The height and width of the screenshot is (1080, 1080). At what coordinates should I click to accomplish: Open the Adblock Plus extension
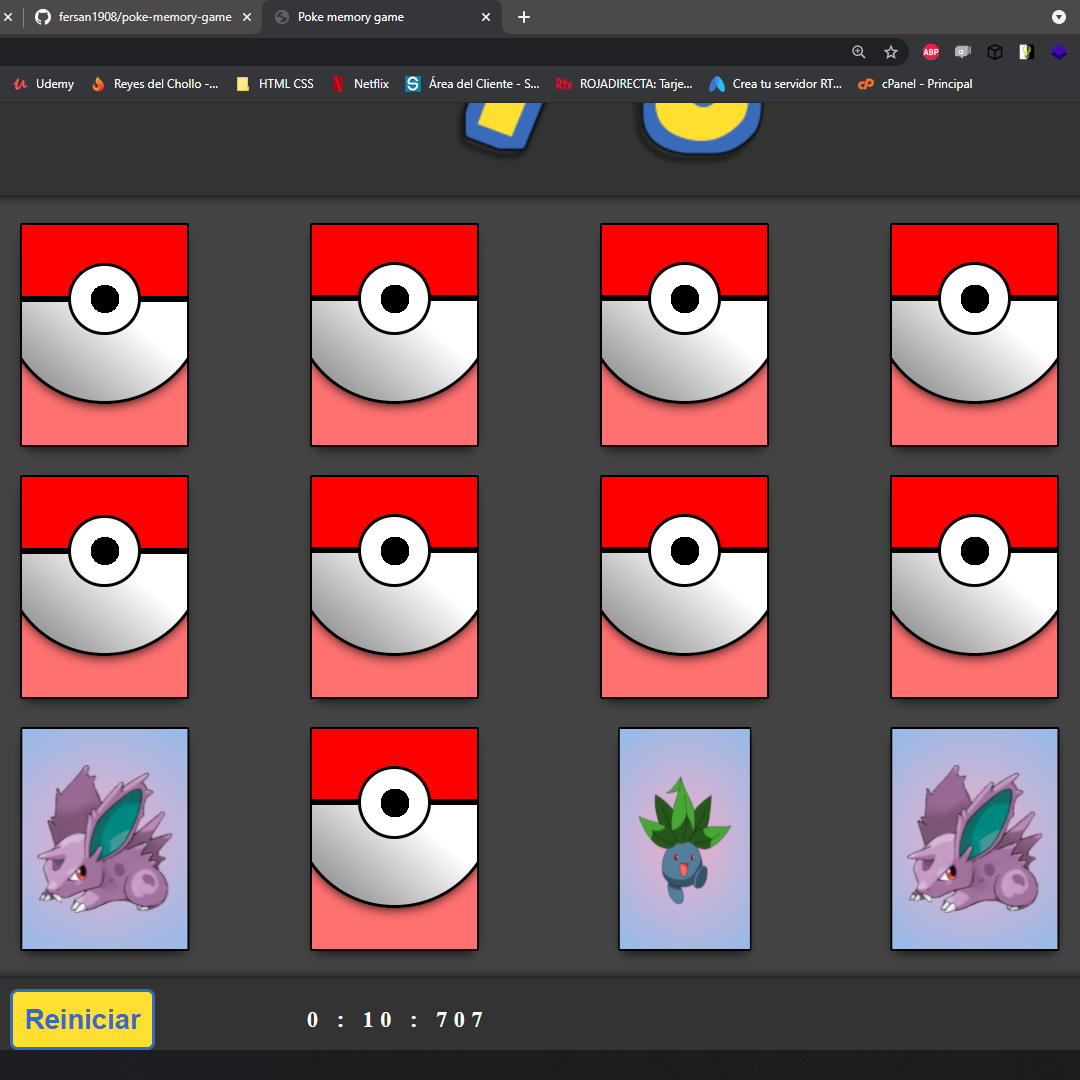pyautogui.click(x=931, y=52)
